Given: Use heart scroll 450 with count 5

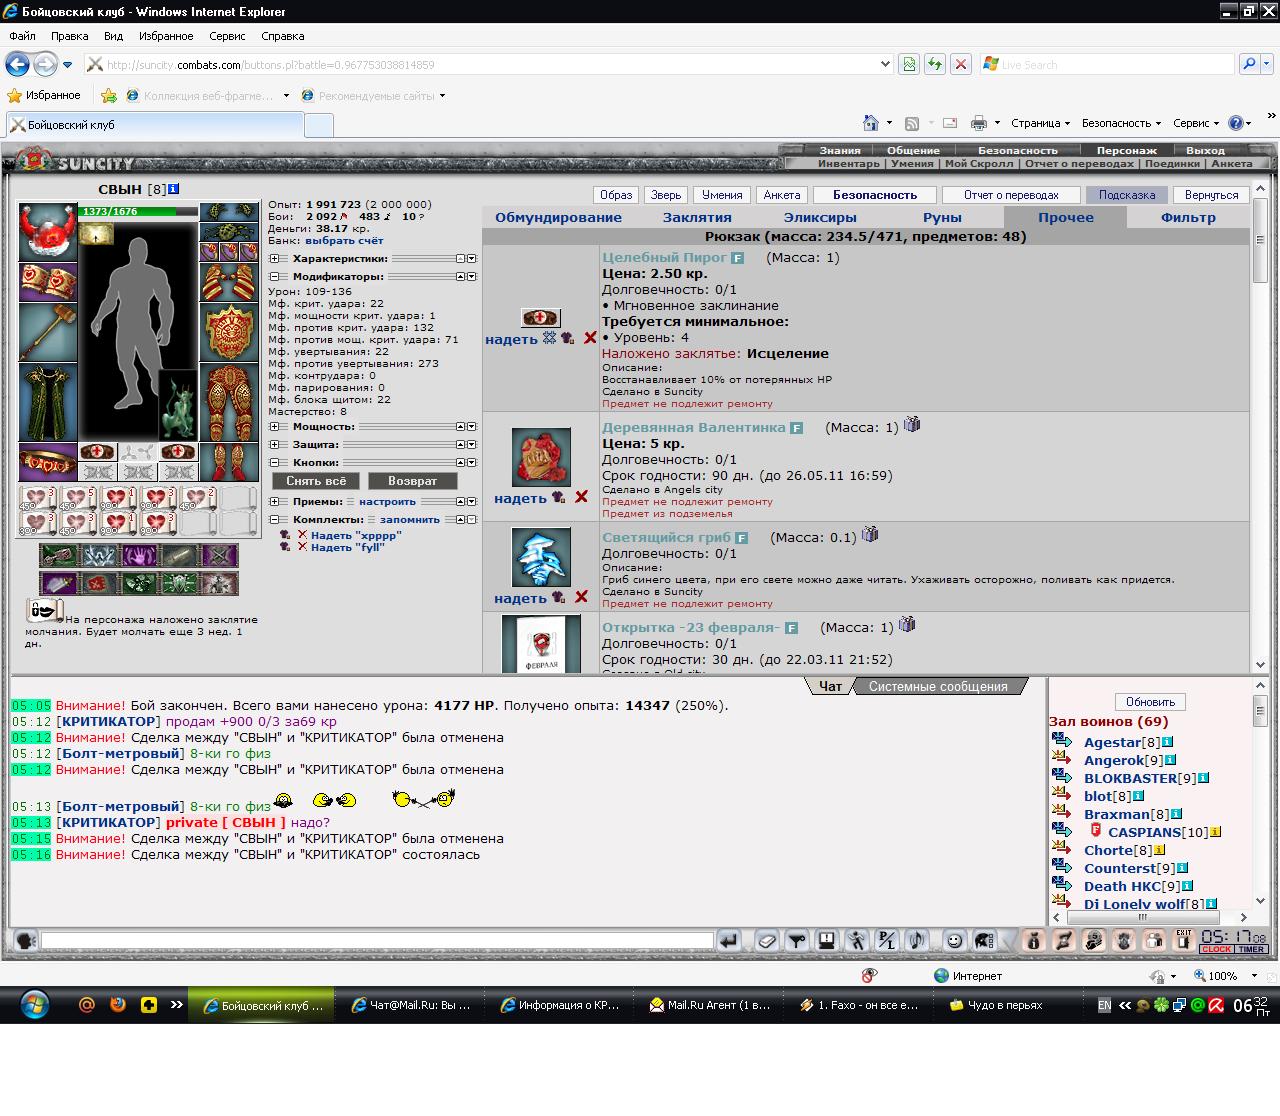Looking at the screenshot, I should pyautogui.click(x=77, y=498).
